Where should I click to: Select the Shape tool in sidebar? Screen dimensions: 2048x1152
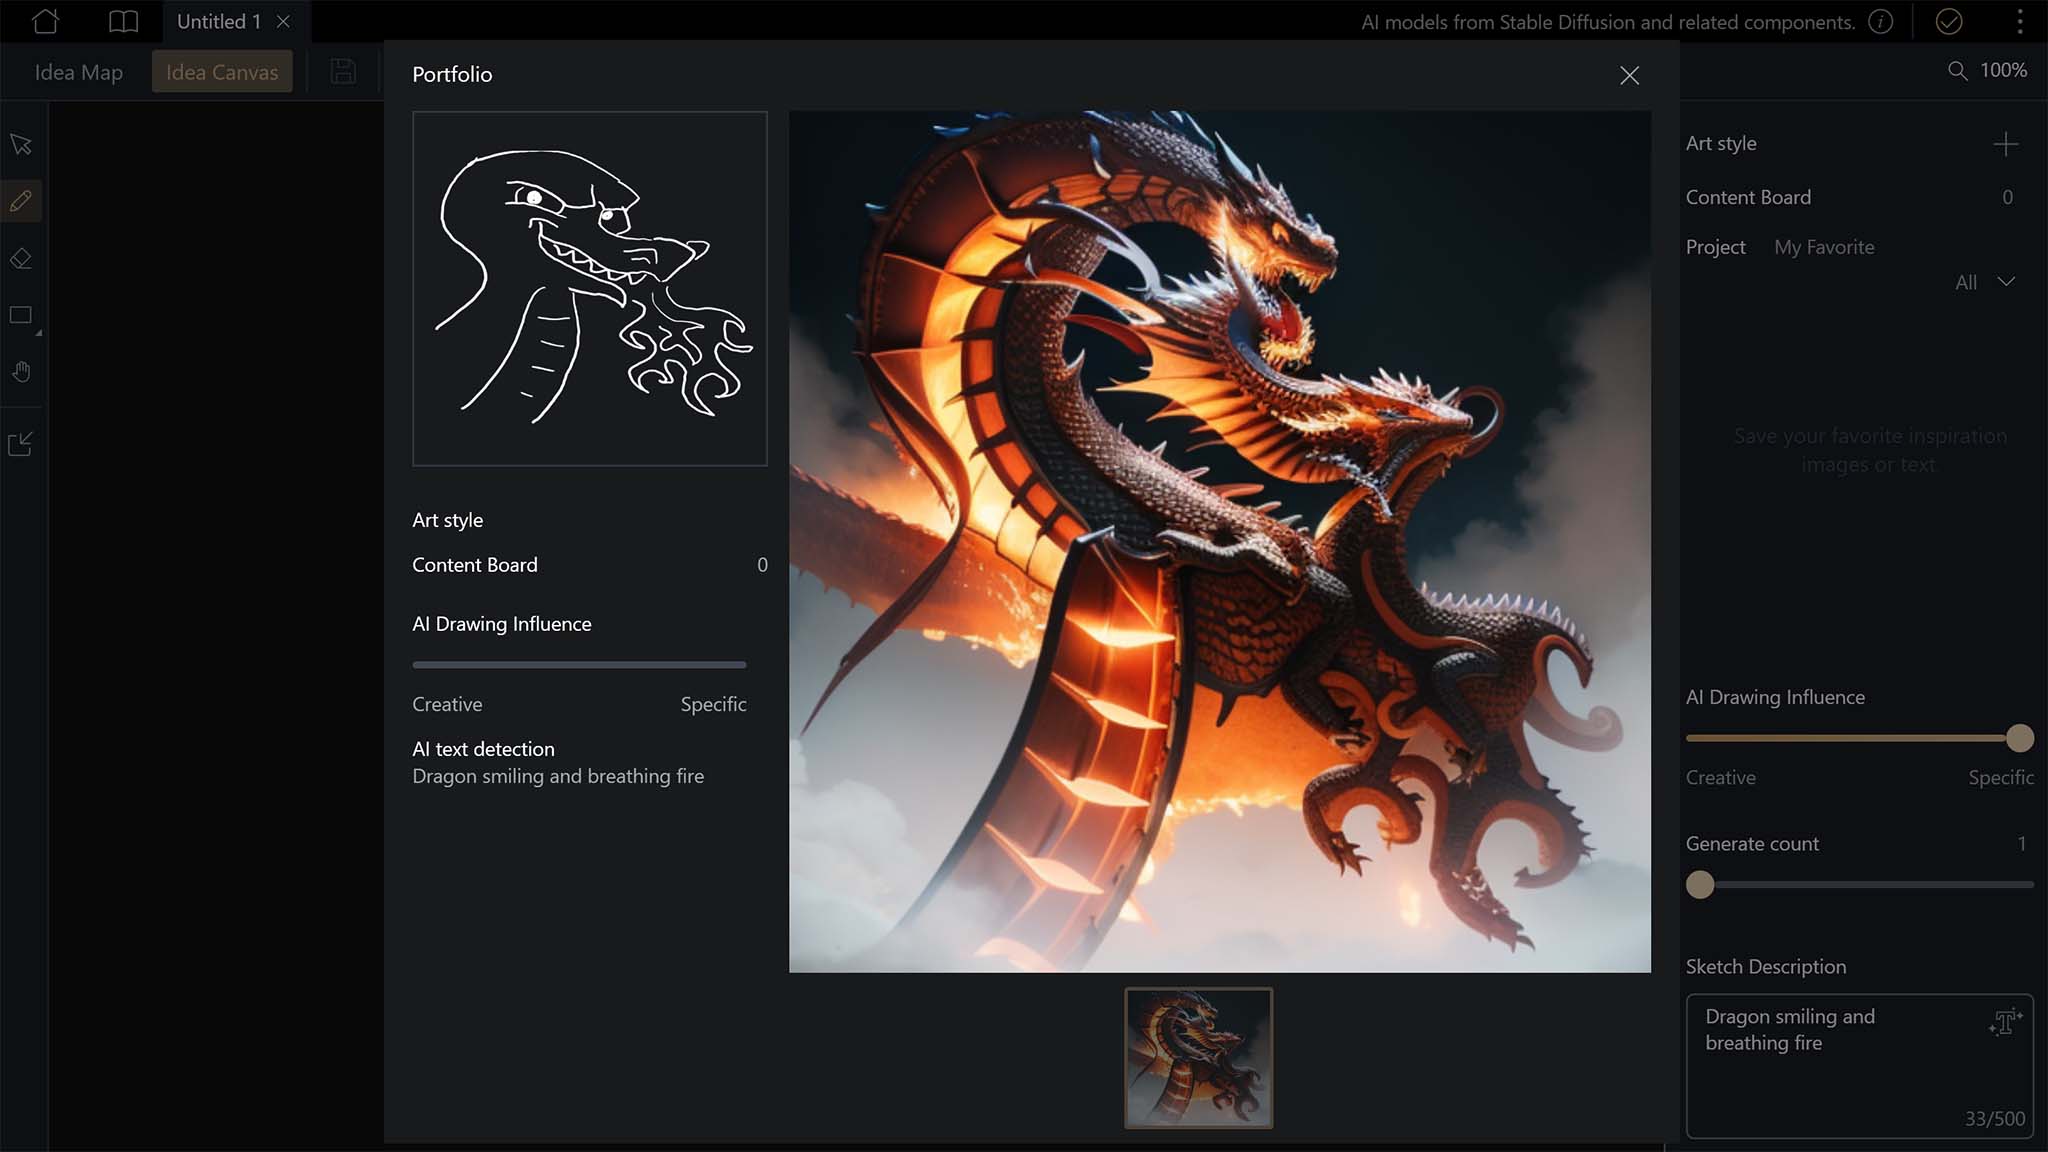click(20, 315)
